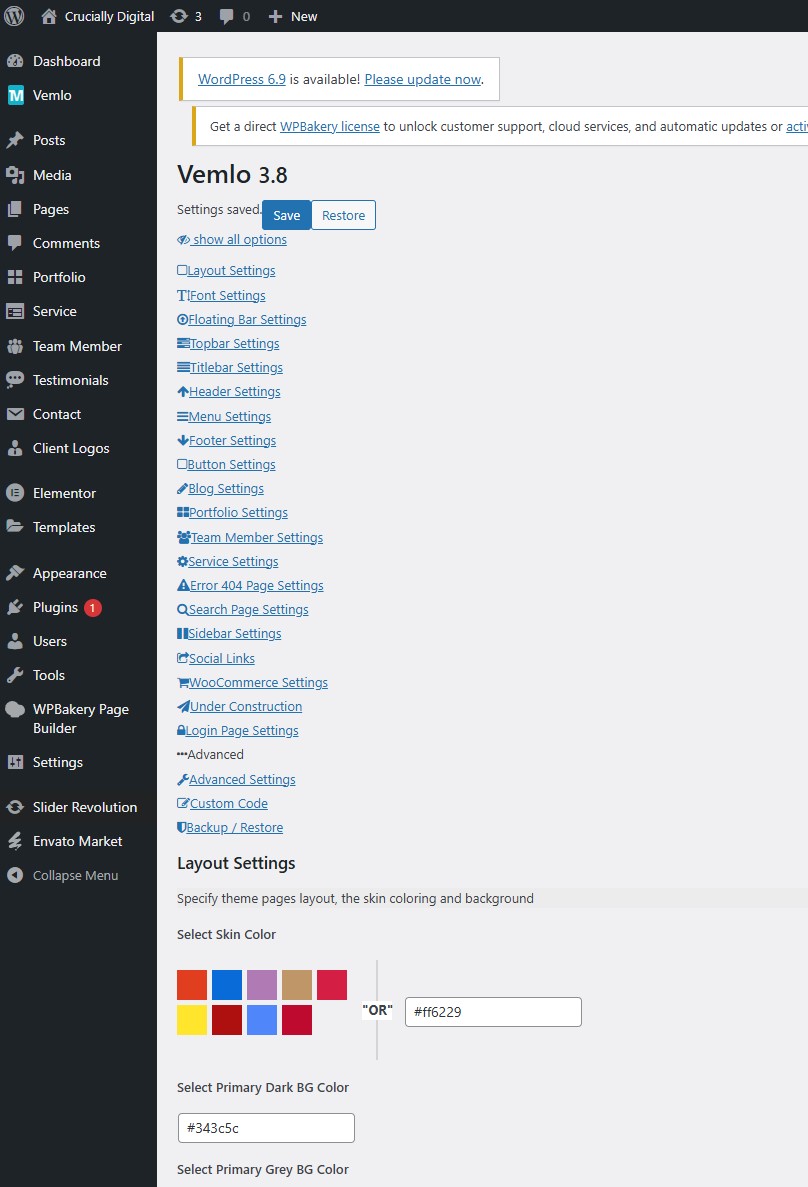
Task: Open the New content dropdown
Action: pos(293,16)
